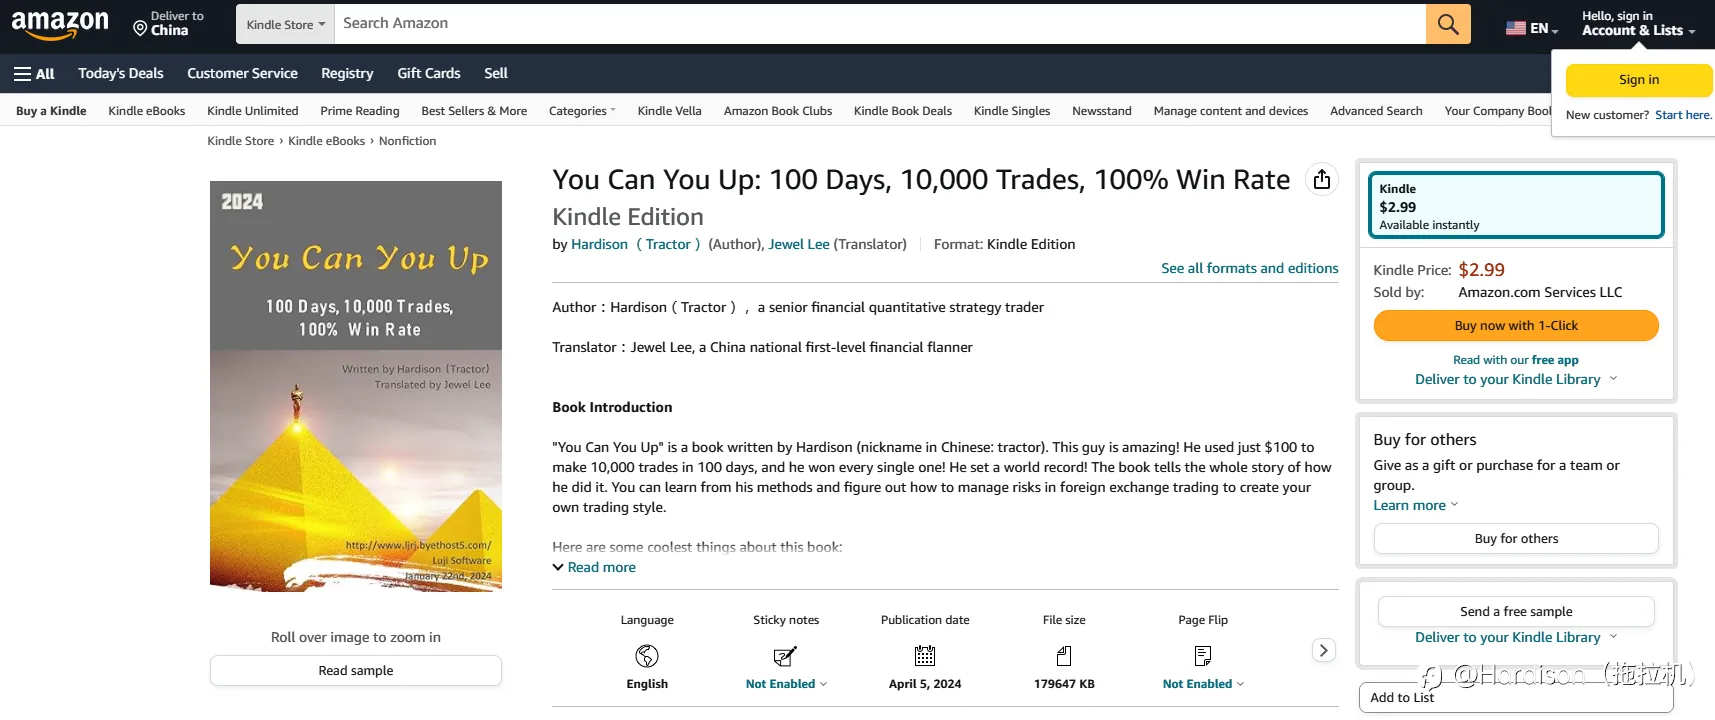Screen dimensions: 1715x720
Task: Open Buy a Kindle link
Action: (51, 111)
